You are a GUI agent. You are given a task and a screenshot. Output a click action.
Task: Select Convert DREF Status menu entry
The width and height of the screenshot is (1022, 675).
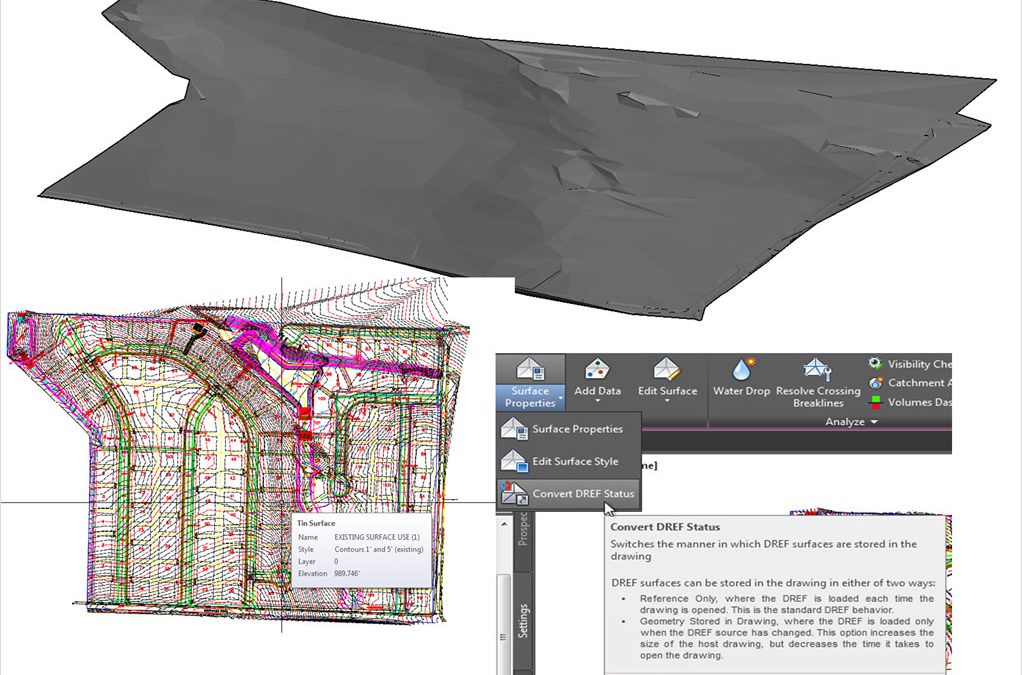click(568, 494)
